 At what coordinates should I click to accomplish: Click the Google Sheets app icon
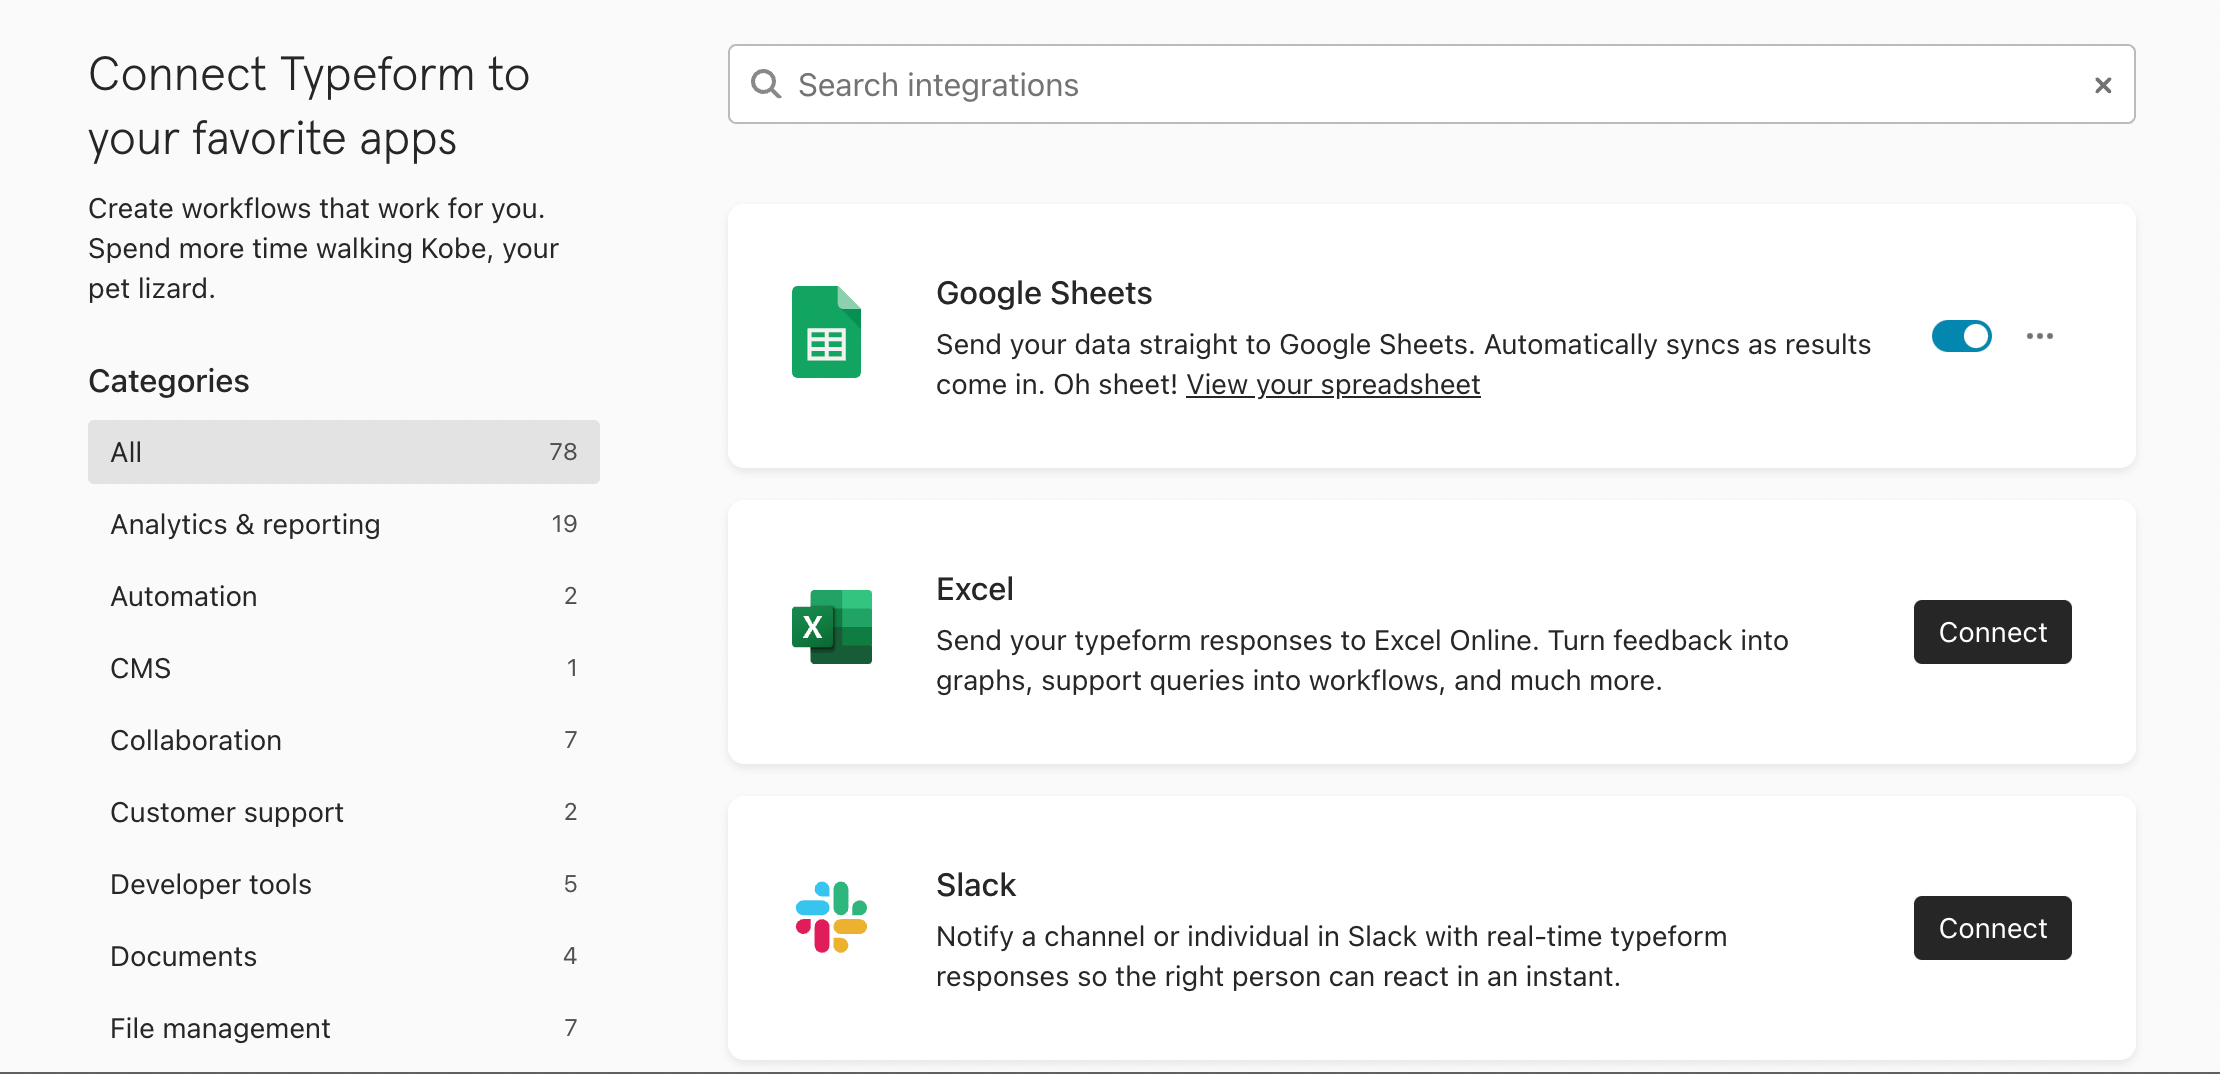[x=826, y=332]
